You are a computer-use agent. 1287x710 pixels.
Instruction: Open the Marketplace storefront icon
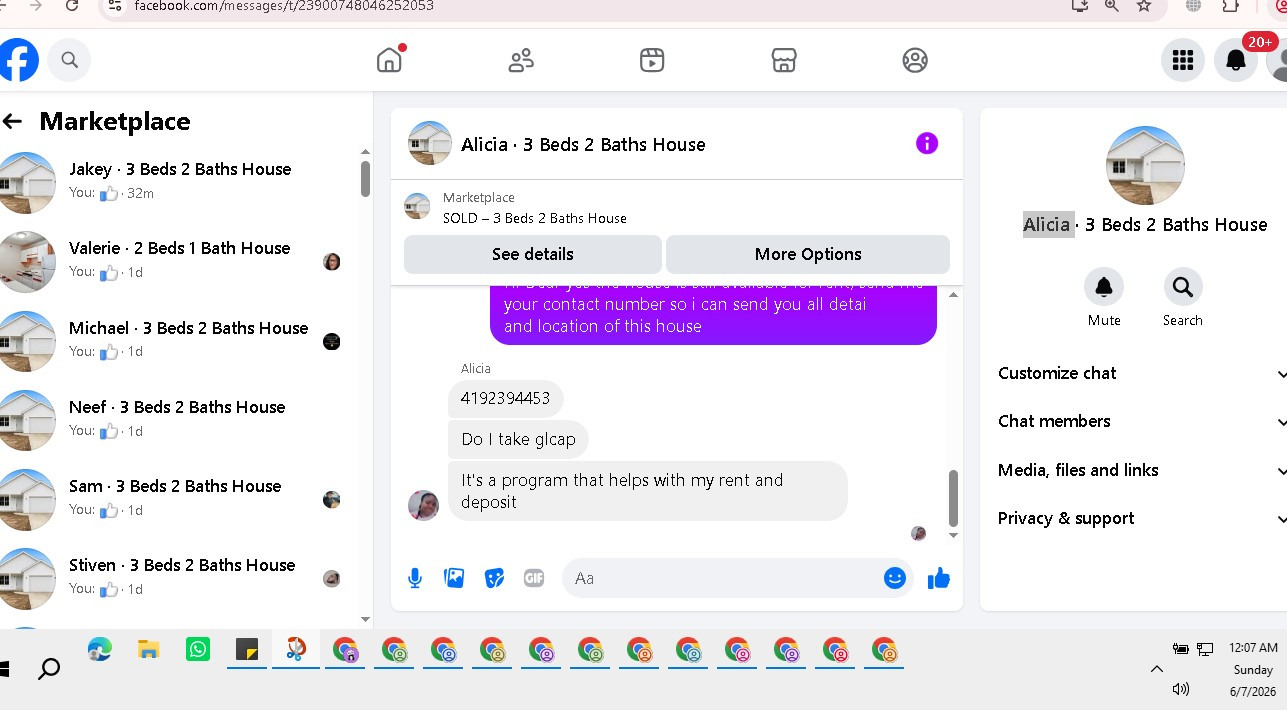(784, 60)
